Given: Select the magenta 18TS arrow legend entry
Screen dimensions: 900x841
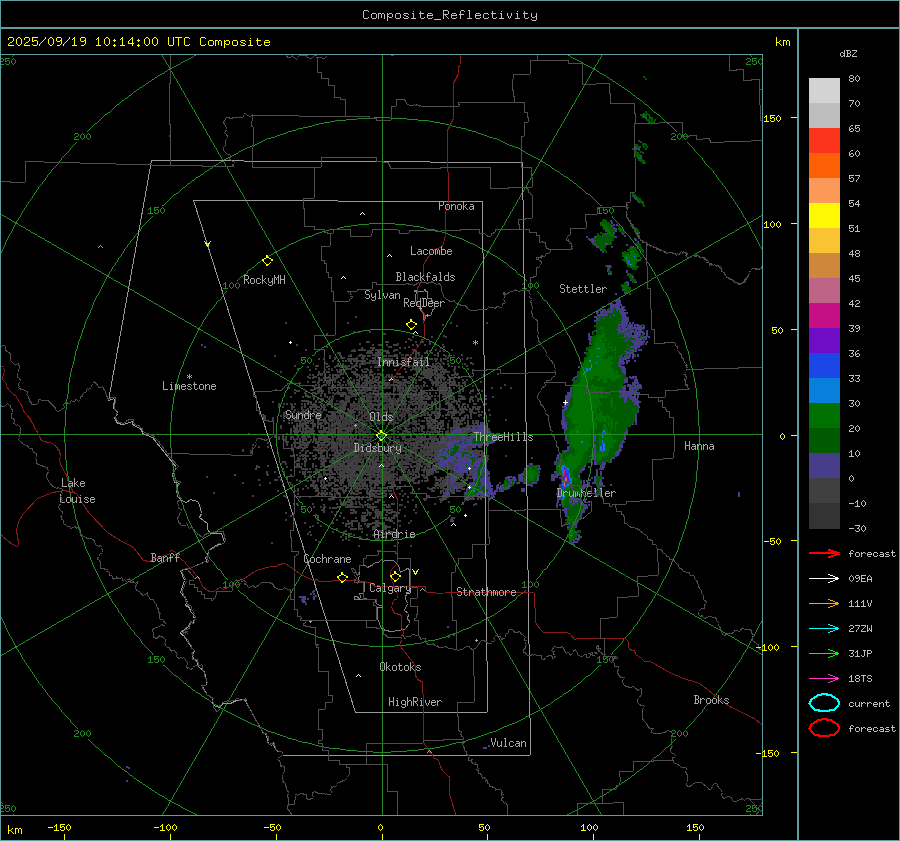Looking at the screenshot, I should pyautogui.click(x=824, y=678).
